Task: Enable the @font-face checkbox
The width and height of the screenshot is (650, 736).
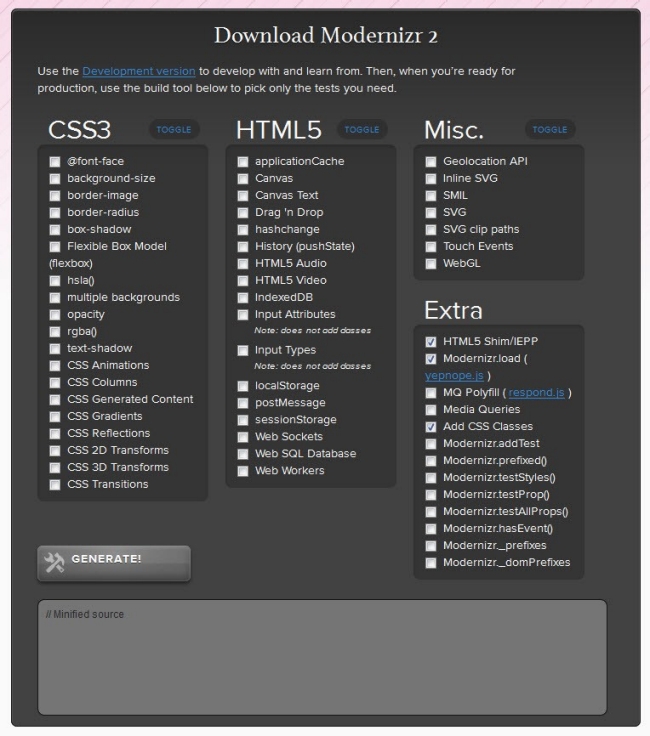Action: [55, 162]
